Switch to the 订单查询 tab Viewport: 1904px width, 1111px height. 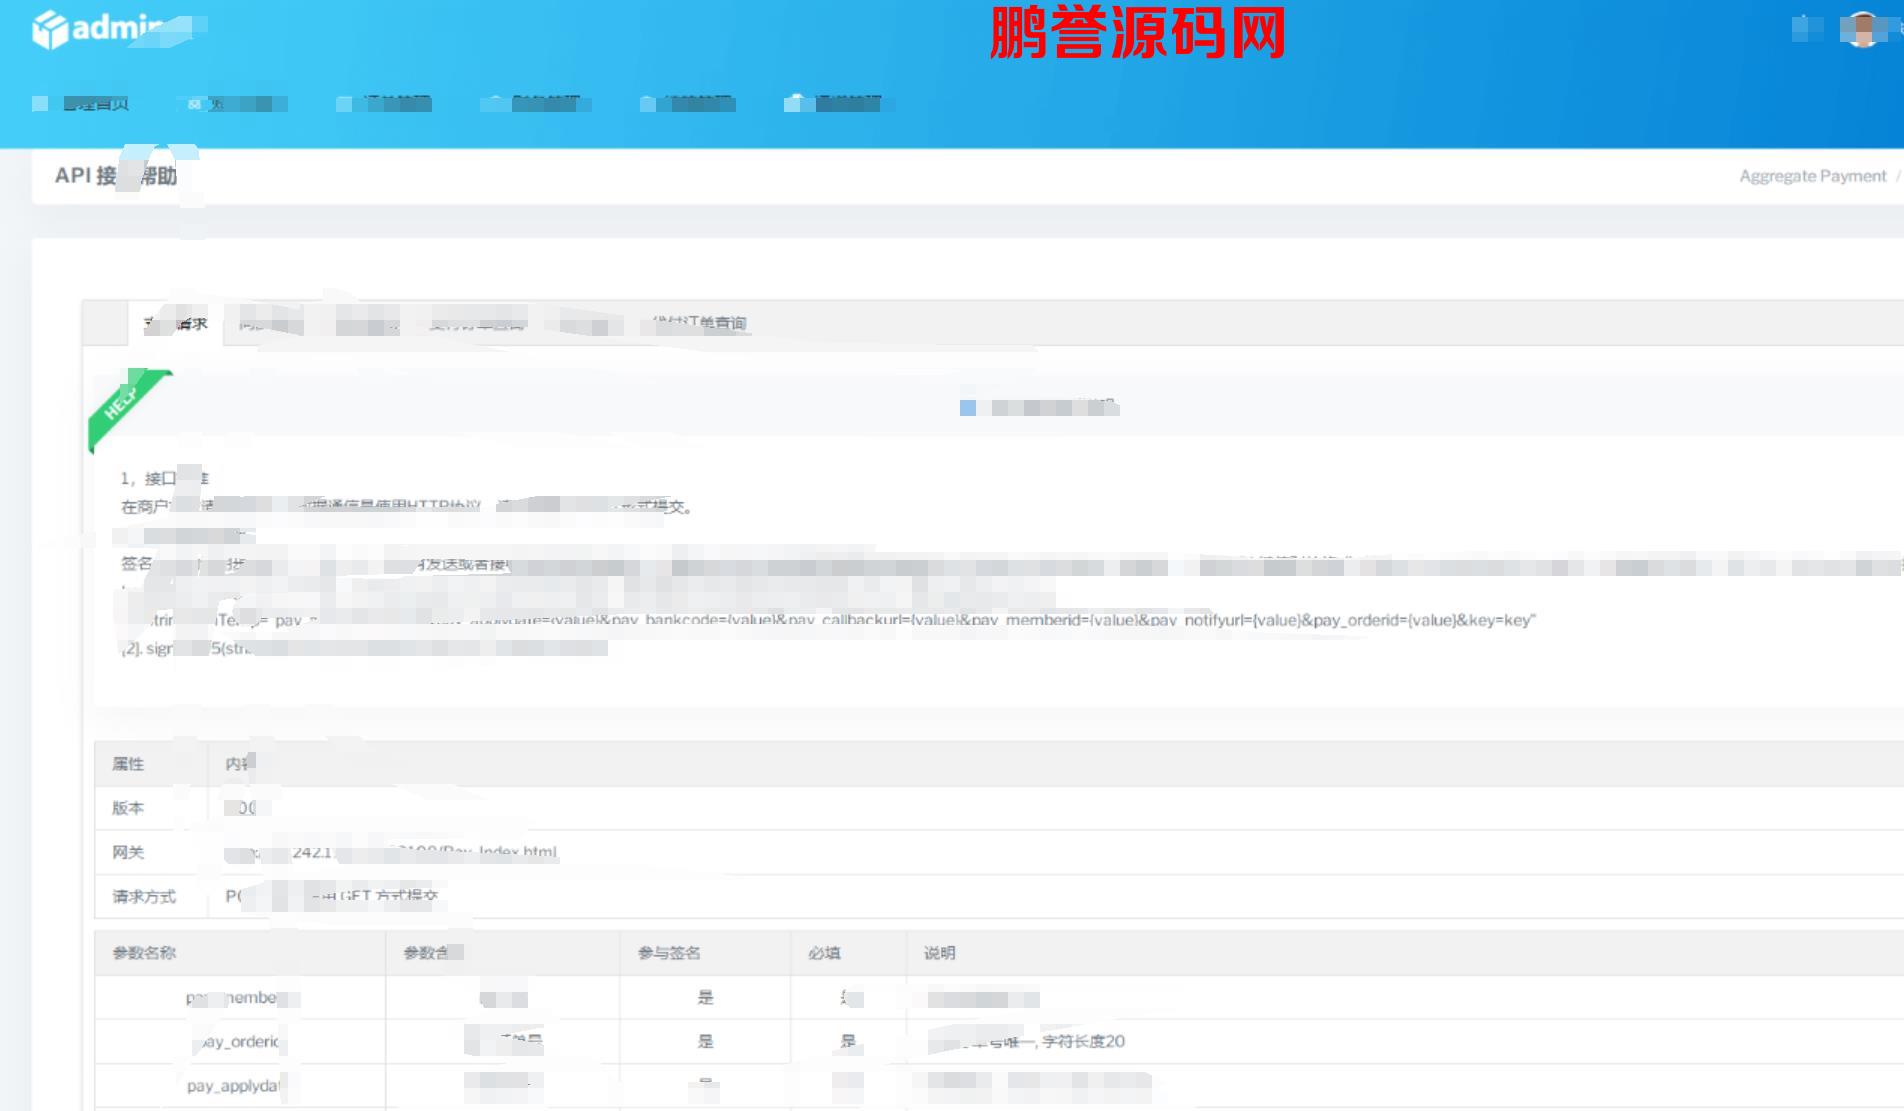click(700, 323)
